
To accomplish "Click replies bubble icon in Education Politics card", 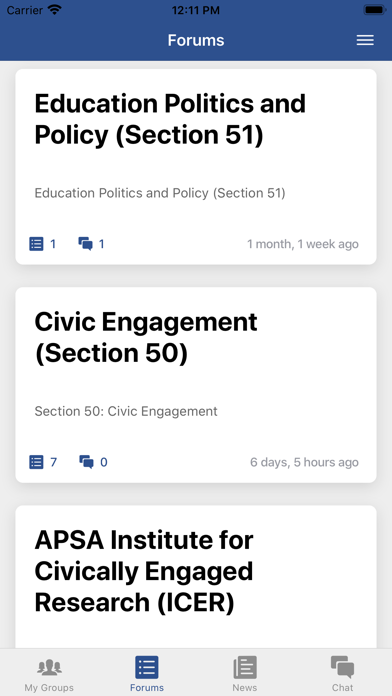I will [x=85, y=244].
